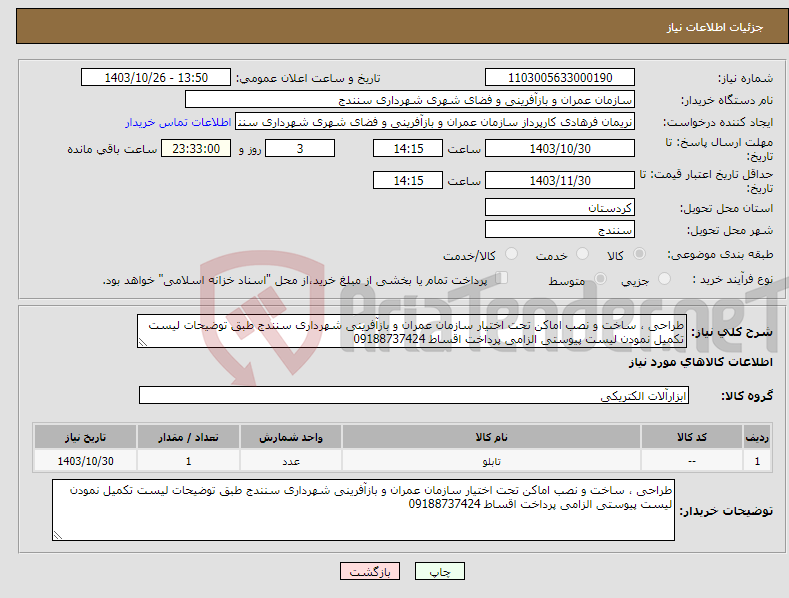Click the delivery province کردستان field
The height and width of the screenshot is (598, 789).
(x=560, y=207)
